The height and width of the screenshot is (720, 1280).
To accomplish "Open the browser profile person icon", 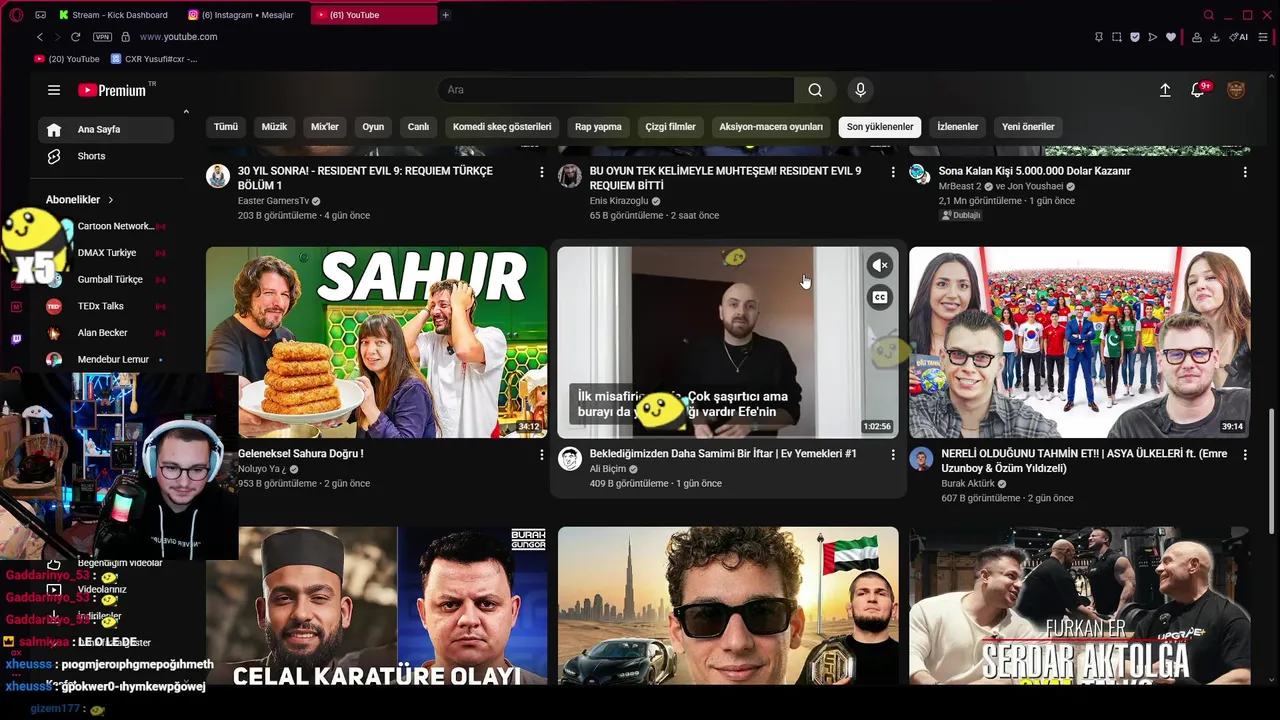I will (x=1197, y=37).
